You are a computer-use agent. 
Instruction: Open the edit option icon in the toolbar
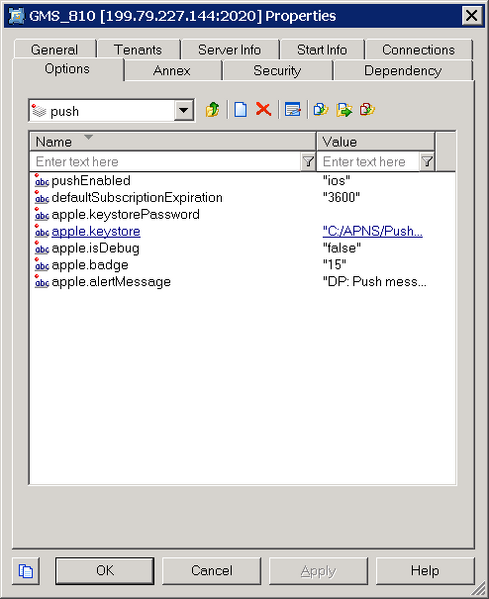293,110
